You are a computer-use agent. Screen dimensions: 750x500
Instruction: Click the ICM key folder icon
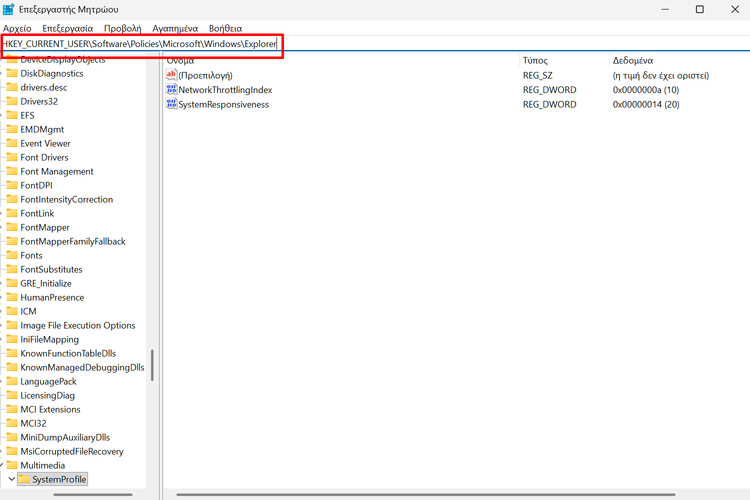[x=12, y=311]
